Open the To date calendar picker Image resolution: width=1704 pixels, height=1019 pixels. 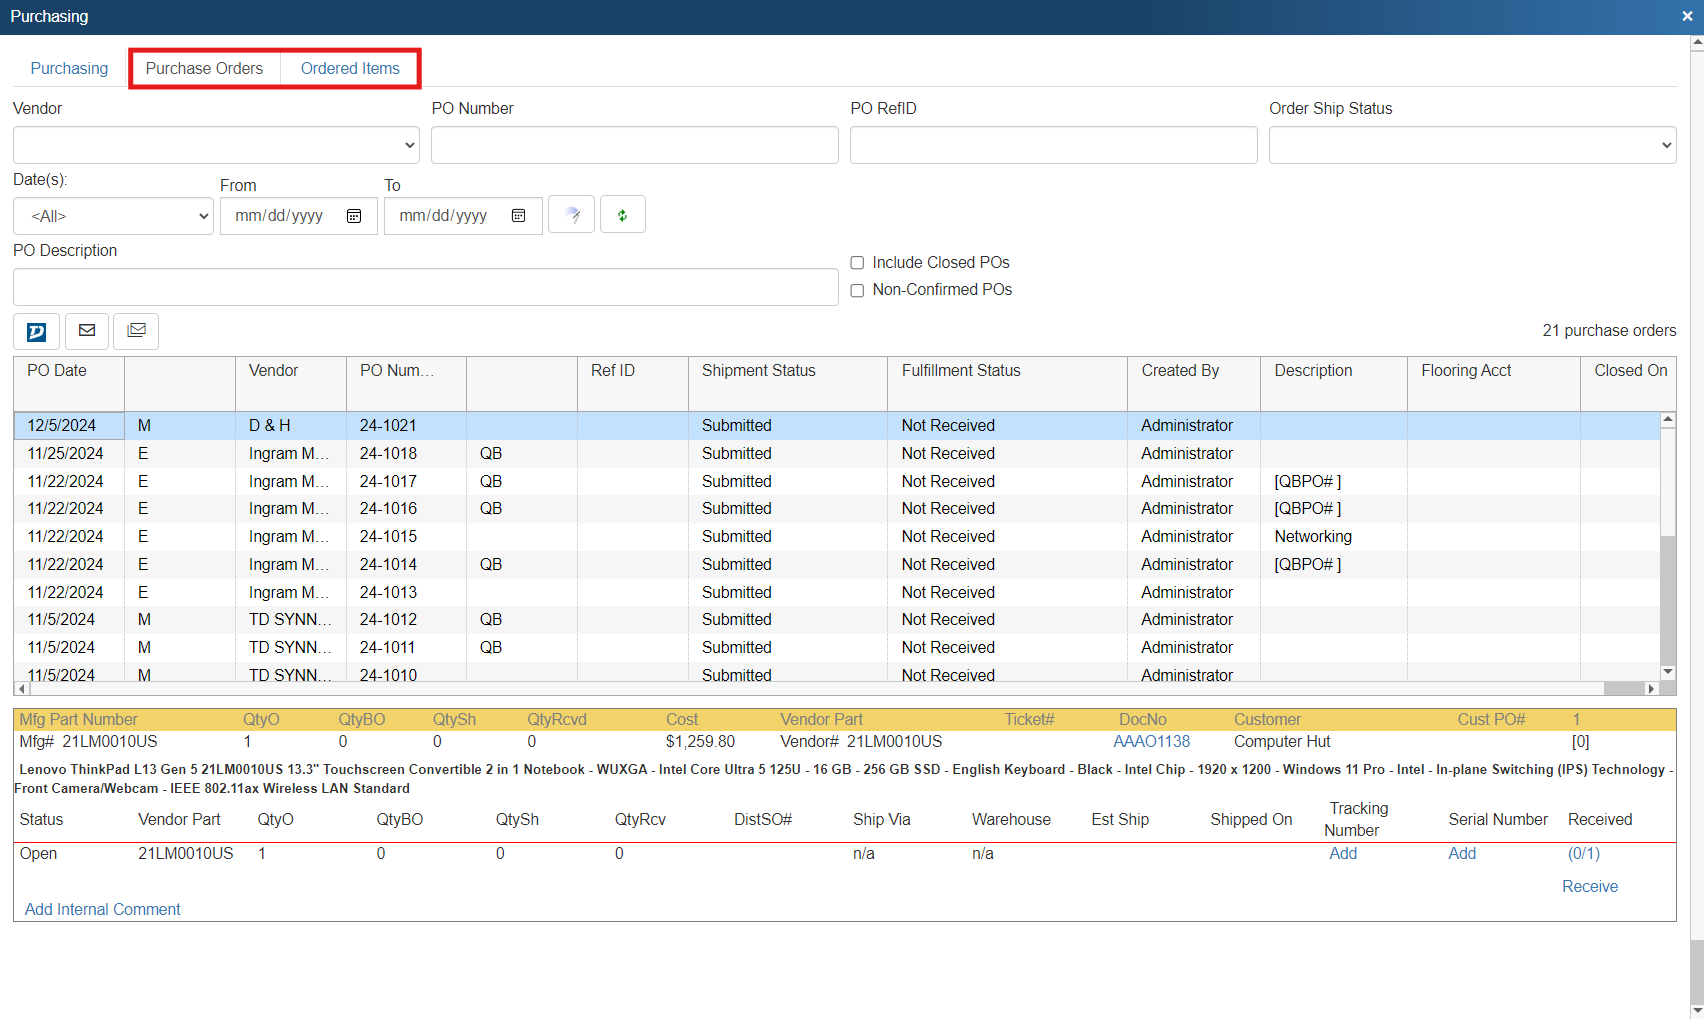coord(518,216)
